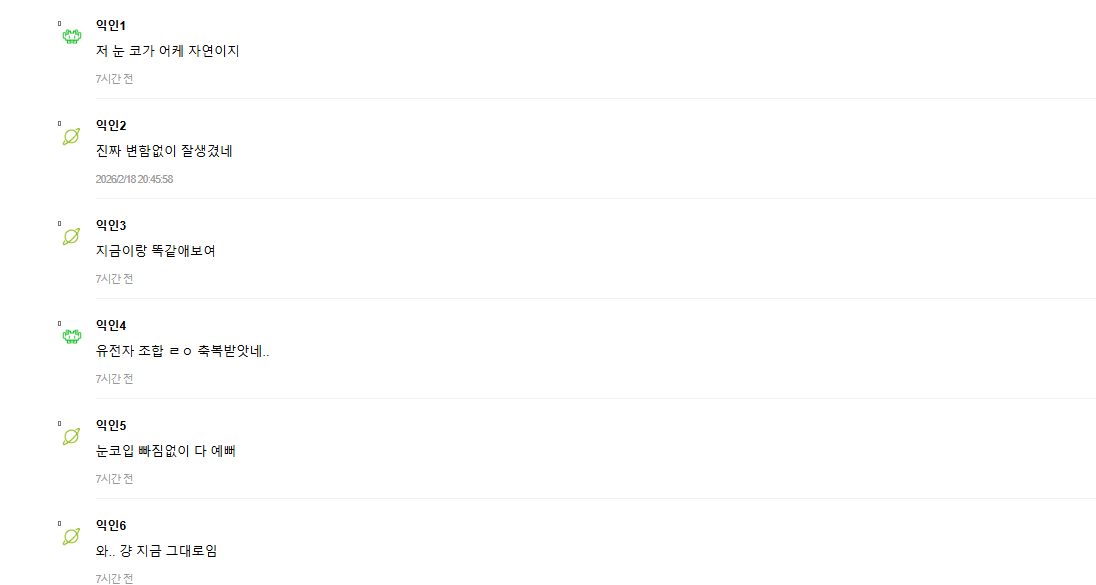
Task: Click the planet avatar icon beside 익인2
Action: pyautogui.click(x=71, y=136)
